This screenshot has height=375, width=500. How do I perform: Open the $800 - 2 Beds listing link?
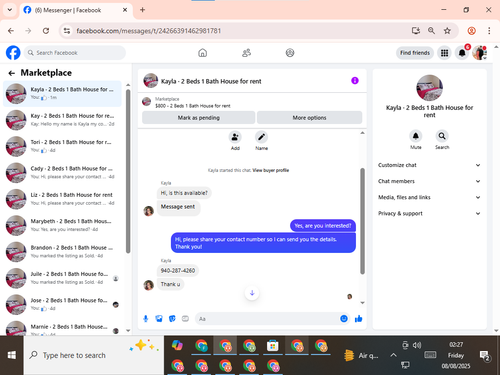pos(193,106)
